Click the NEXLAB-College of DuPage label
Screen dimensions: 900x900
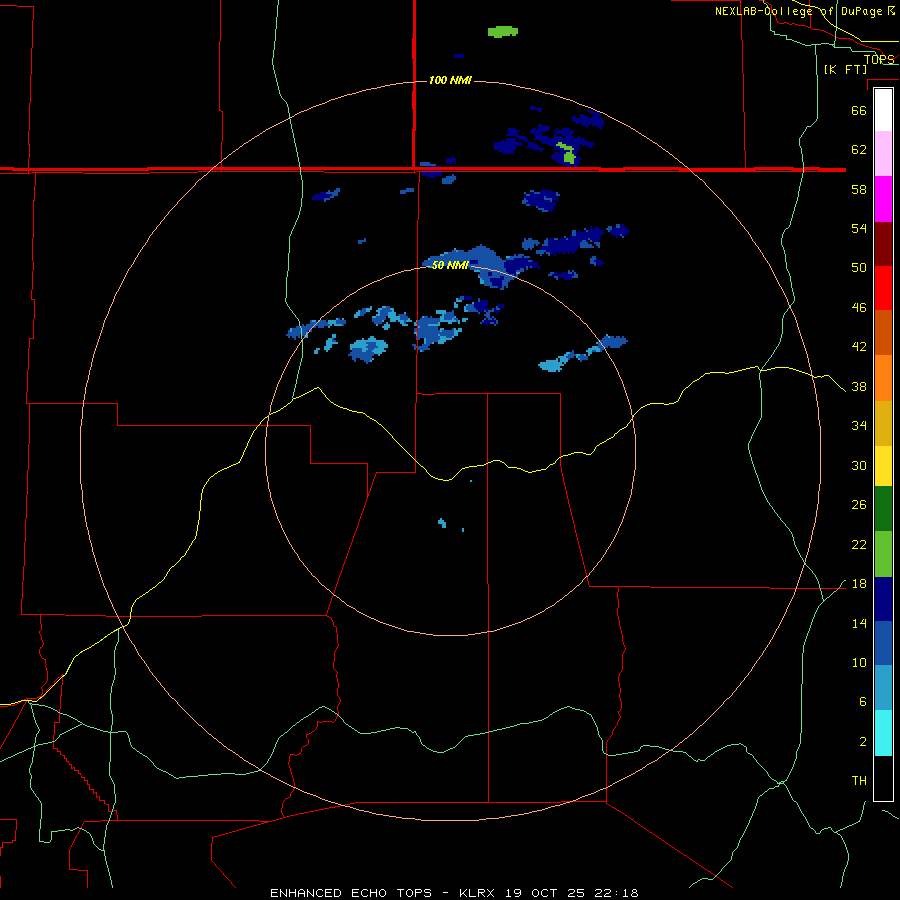(x=805, y=11)
